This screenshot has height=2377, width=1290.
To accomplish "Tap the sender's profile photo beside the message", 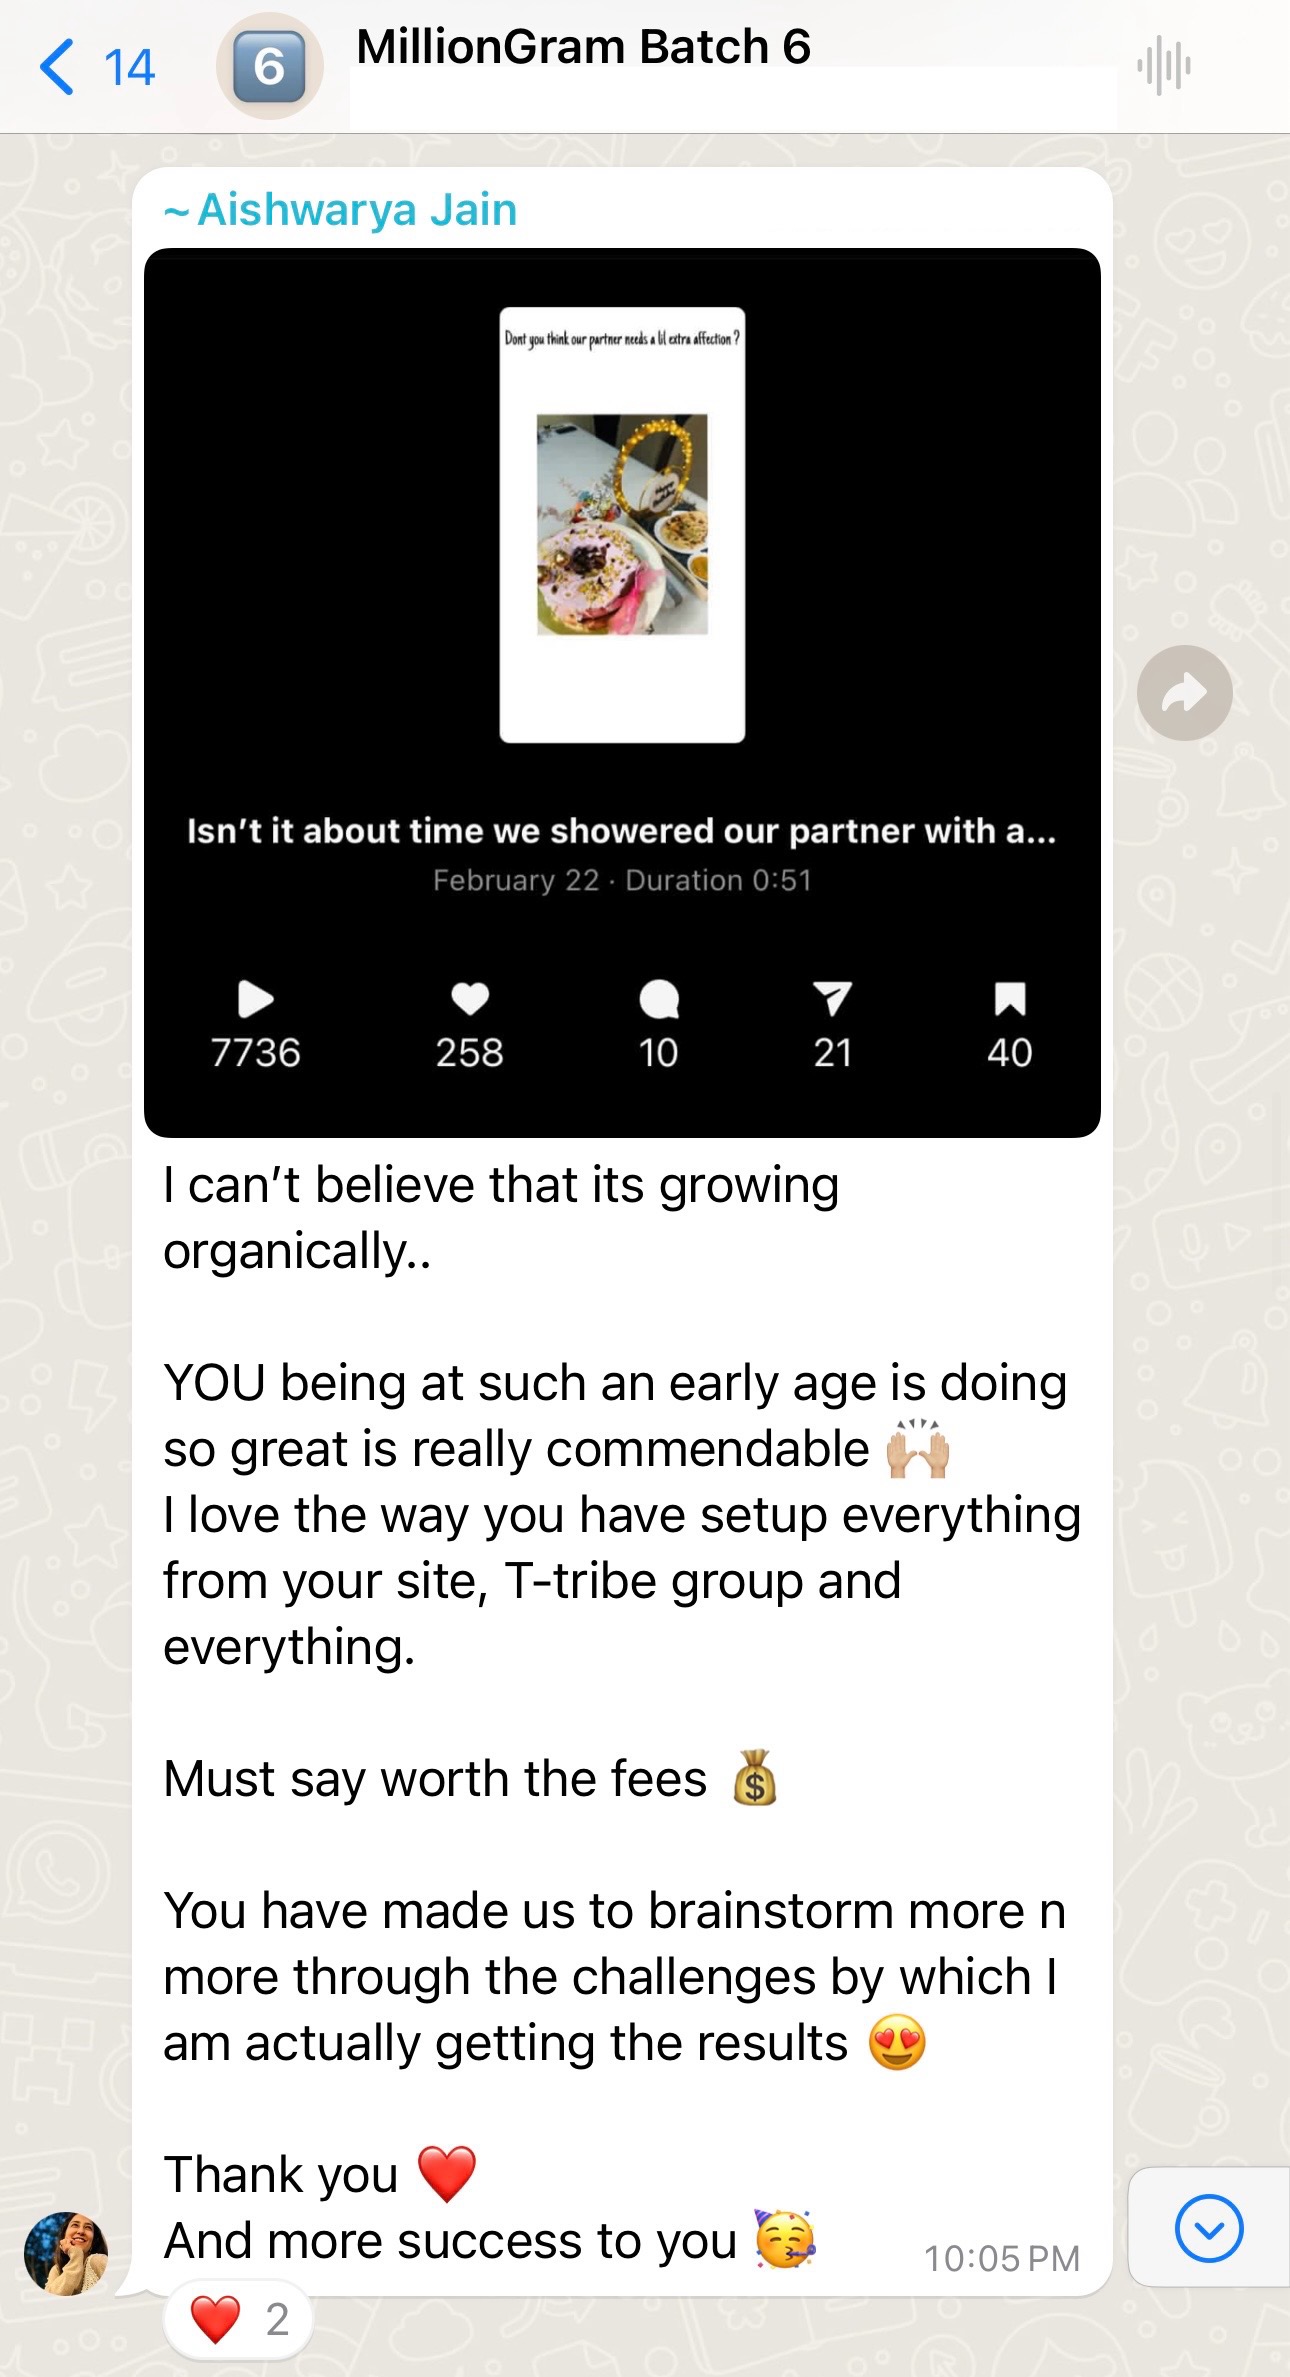I will 66,2253.
